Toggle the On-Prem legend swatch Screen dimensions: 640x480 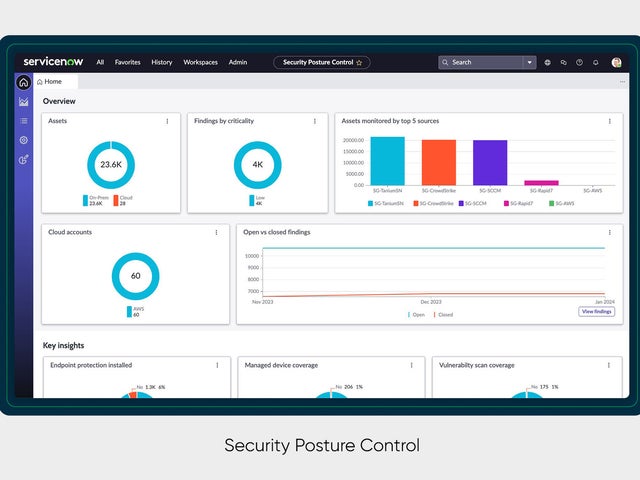(x=85, y=200)
